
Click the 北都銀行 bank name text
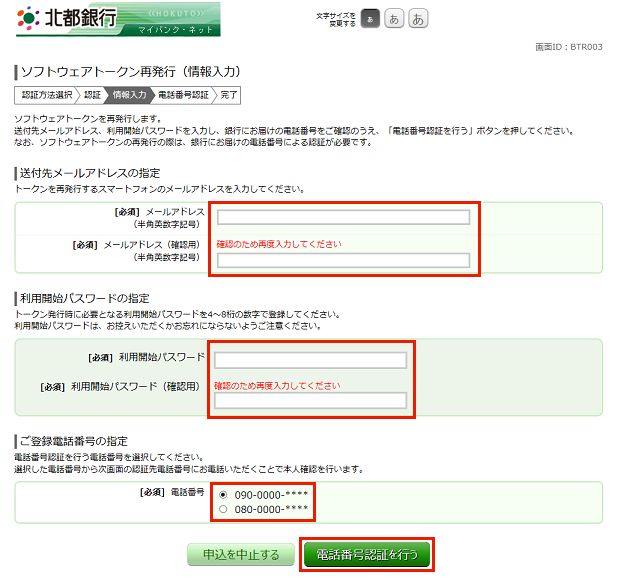click(x=80, y=18)
